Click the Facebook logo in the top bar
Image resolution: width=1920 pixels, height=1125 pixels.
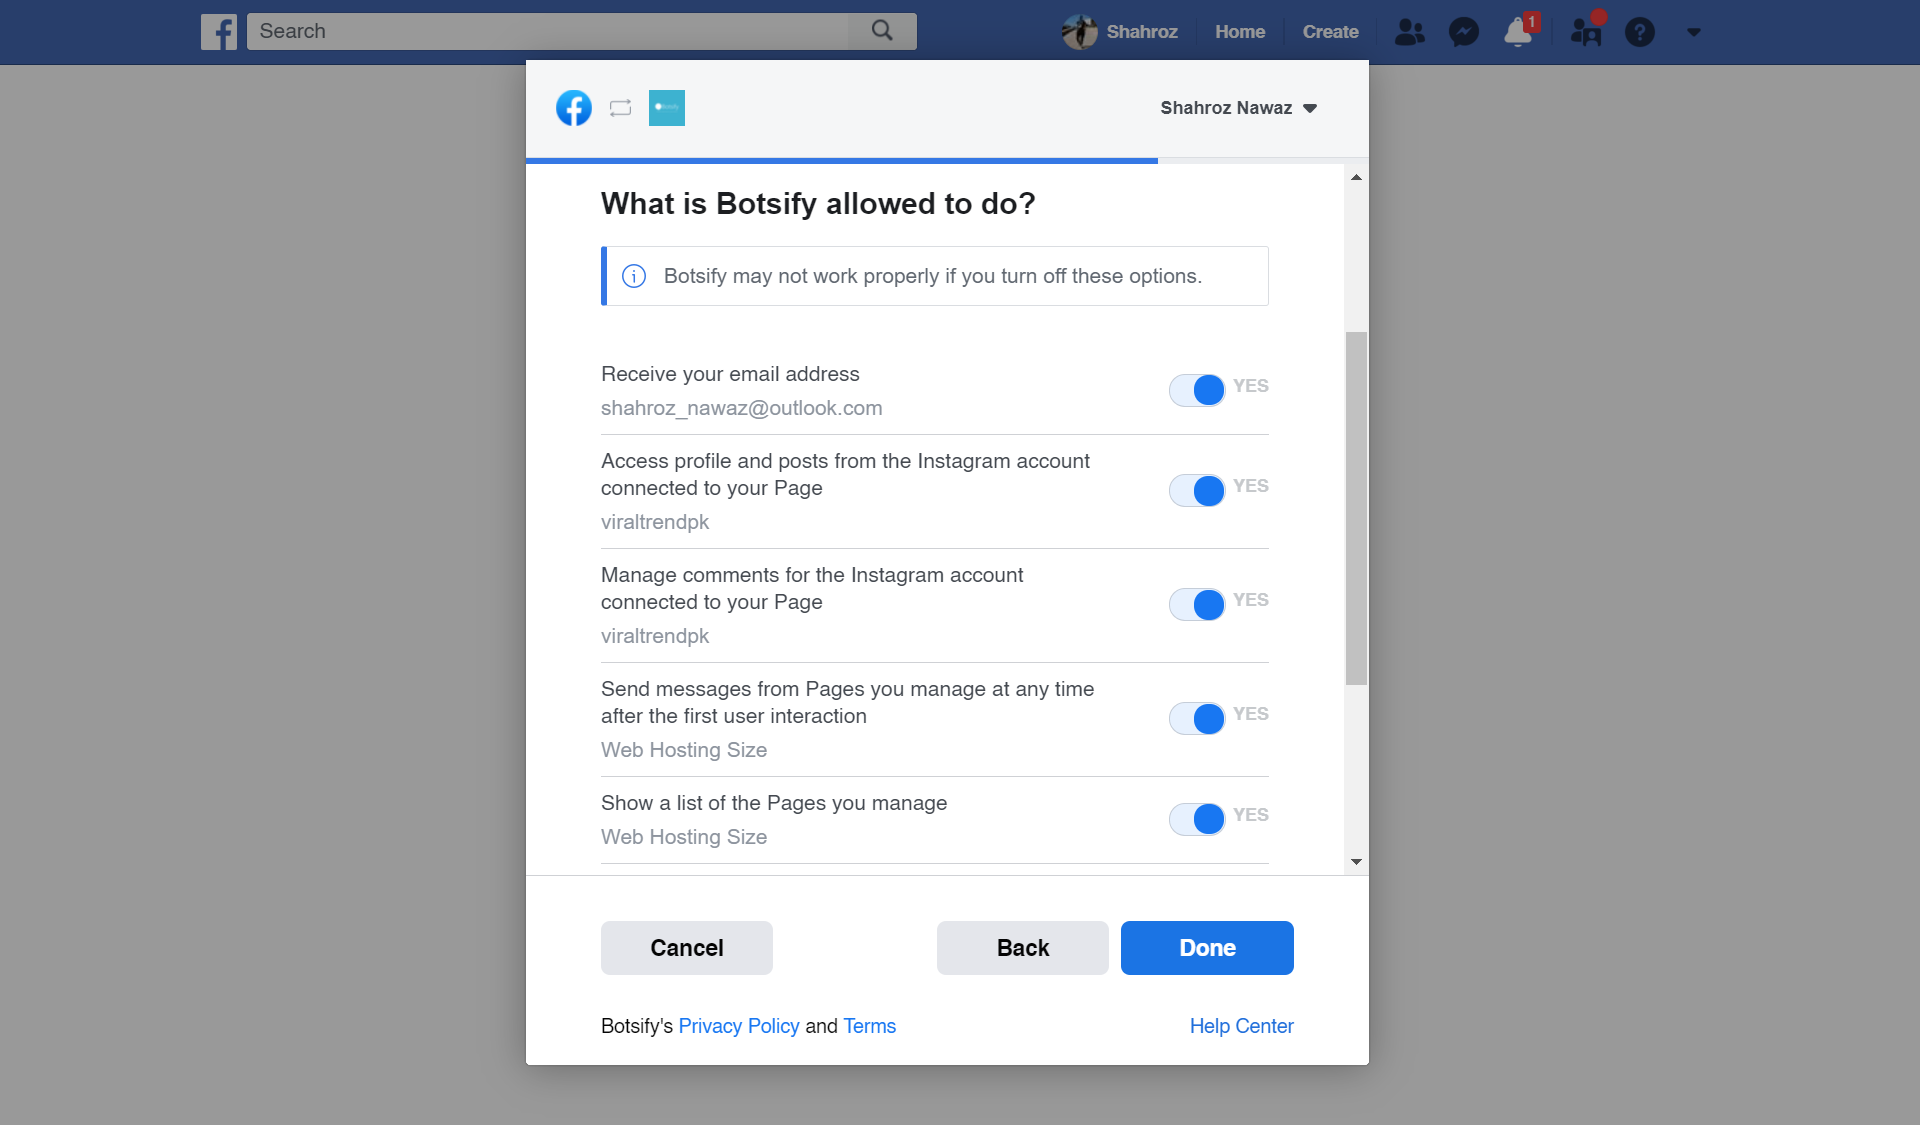219,32
